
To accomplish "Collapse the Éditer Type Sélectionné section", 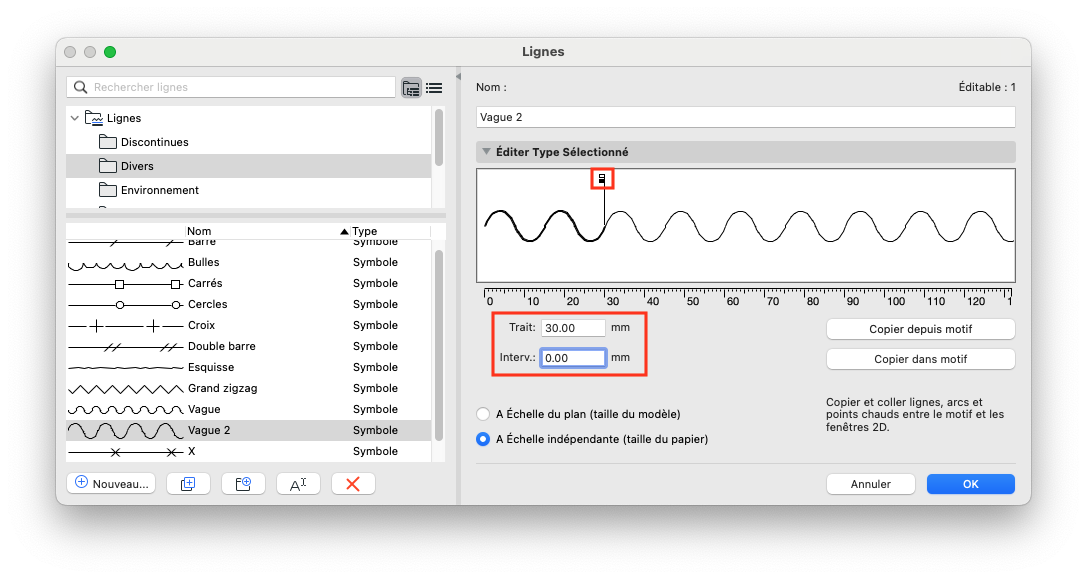I will point(486,151).
